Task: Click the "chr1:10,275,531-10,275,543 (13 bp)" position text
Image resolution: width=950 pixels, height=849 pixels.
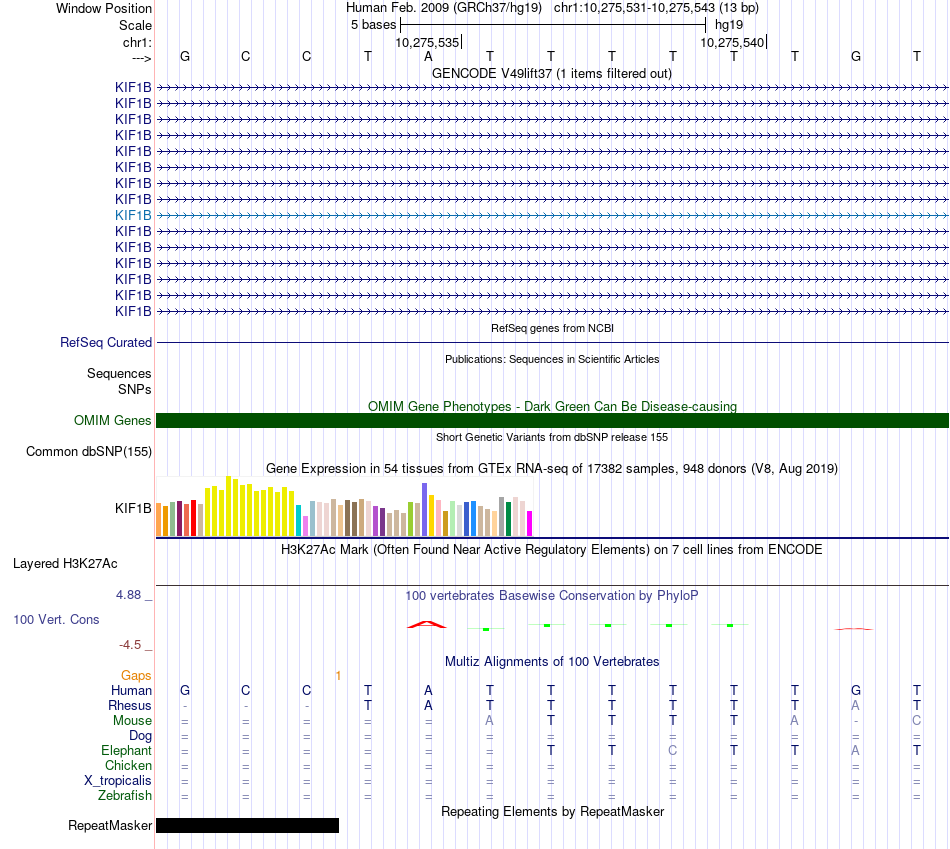Action: pyautogui.click(x=656, y=8)
